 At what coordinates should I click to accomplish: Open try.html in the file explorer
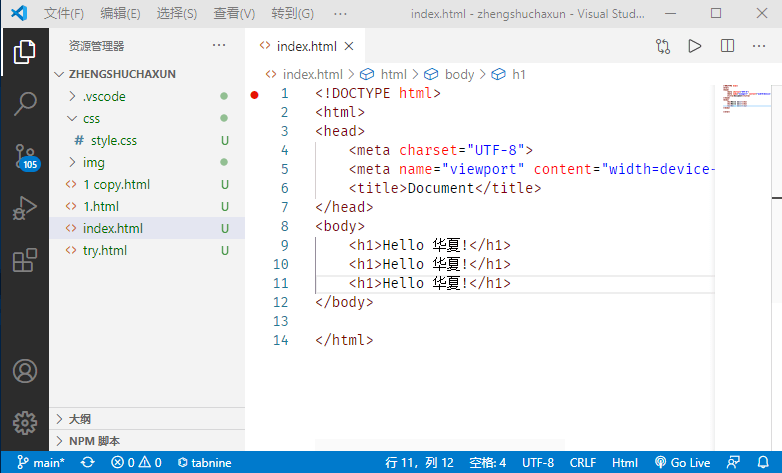(x=105, y=250)
